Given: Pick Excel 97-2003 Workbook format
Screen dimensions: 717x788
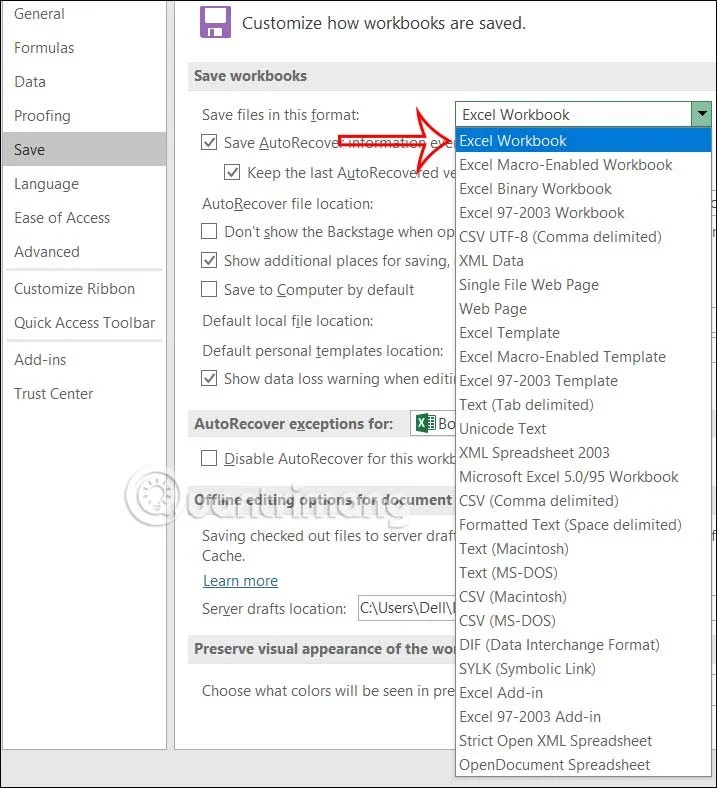Looking at the screenshot, I should pos(583,213).
